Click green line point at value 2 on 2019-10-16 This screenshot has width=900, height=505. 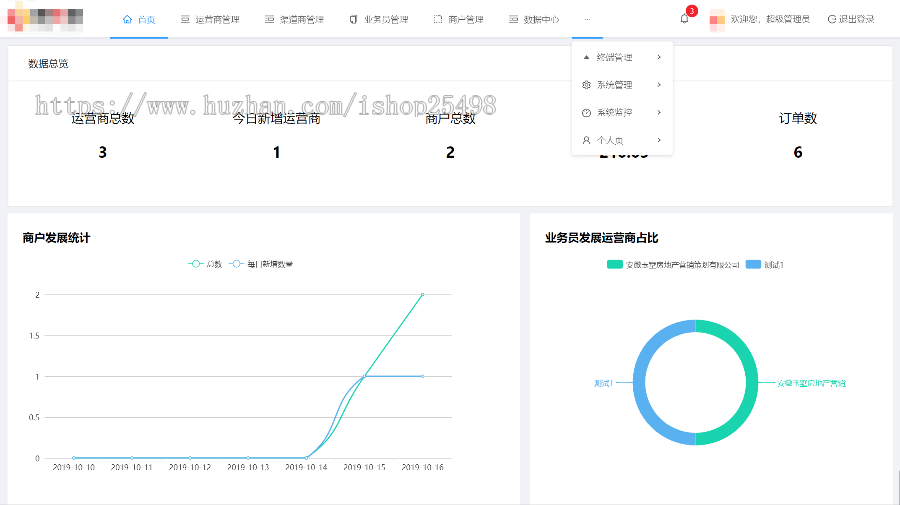point(422,294)
